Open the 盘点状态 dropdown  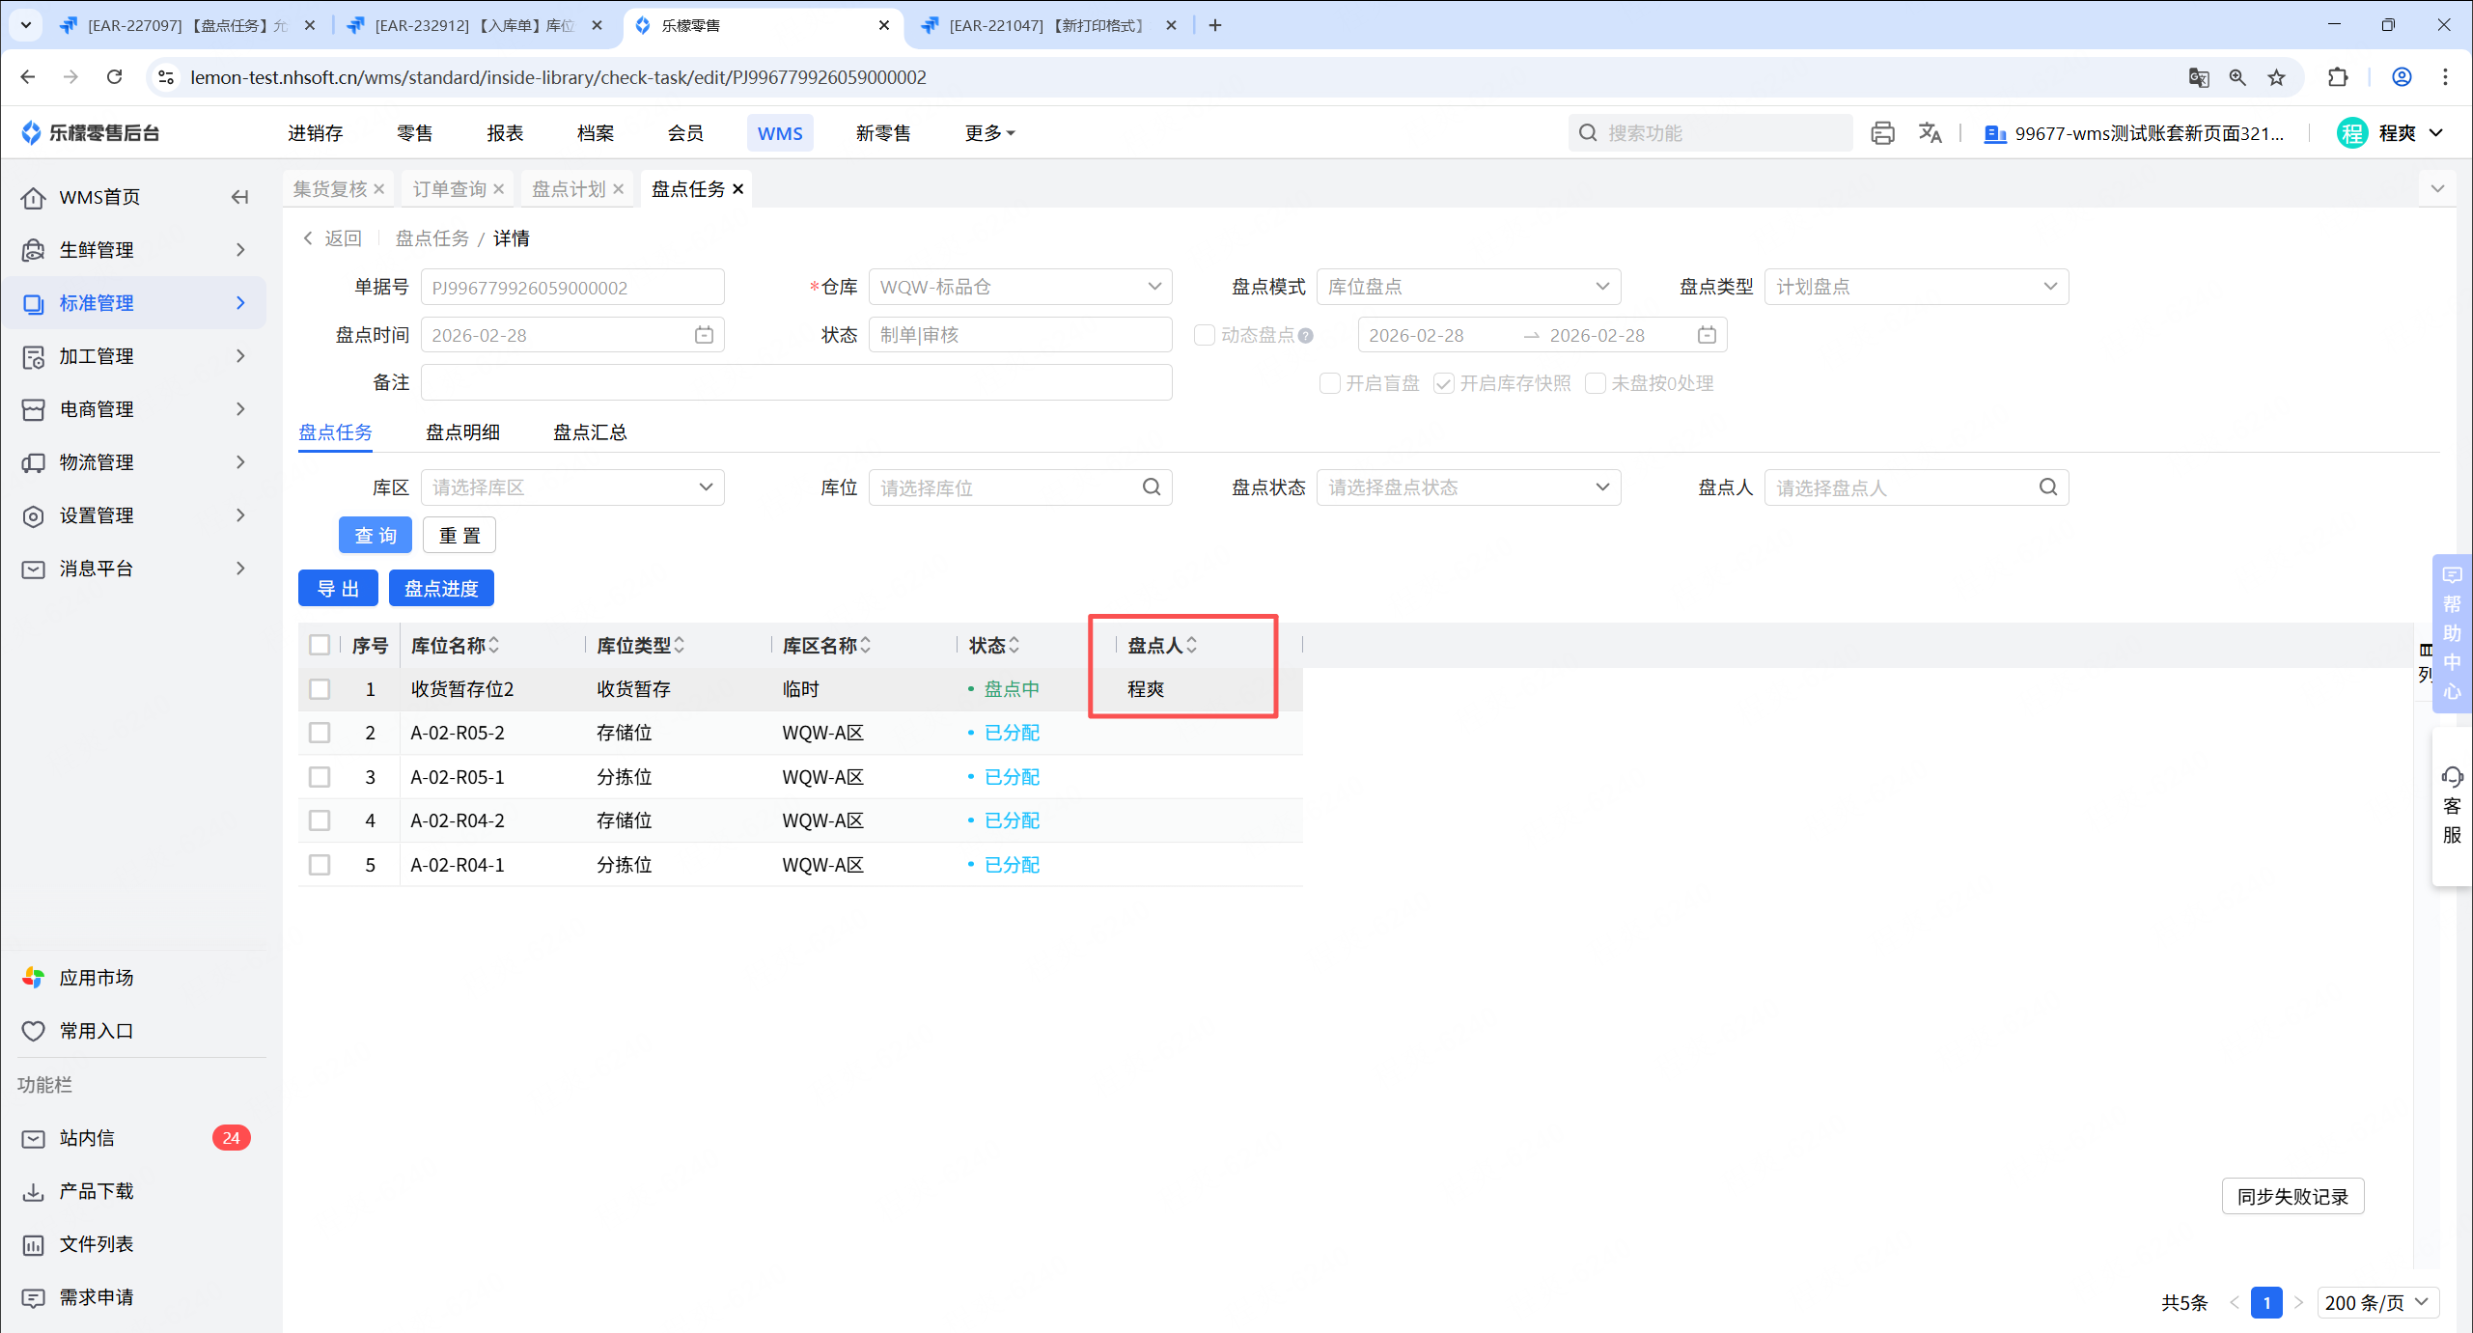(x=1467, y=487)
